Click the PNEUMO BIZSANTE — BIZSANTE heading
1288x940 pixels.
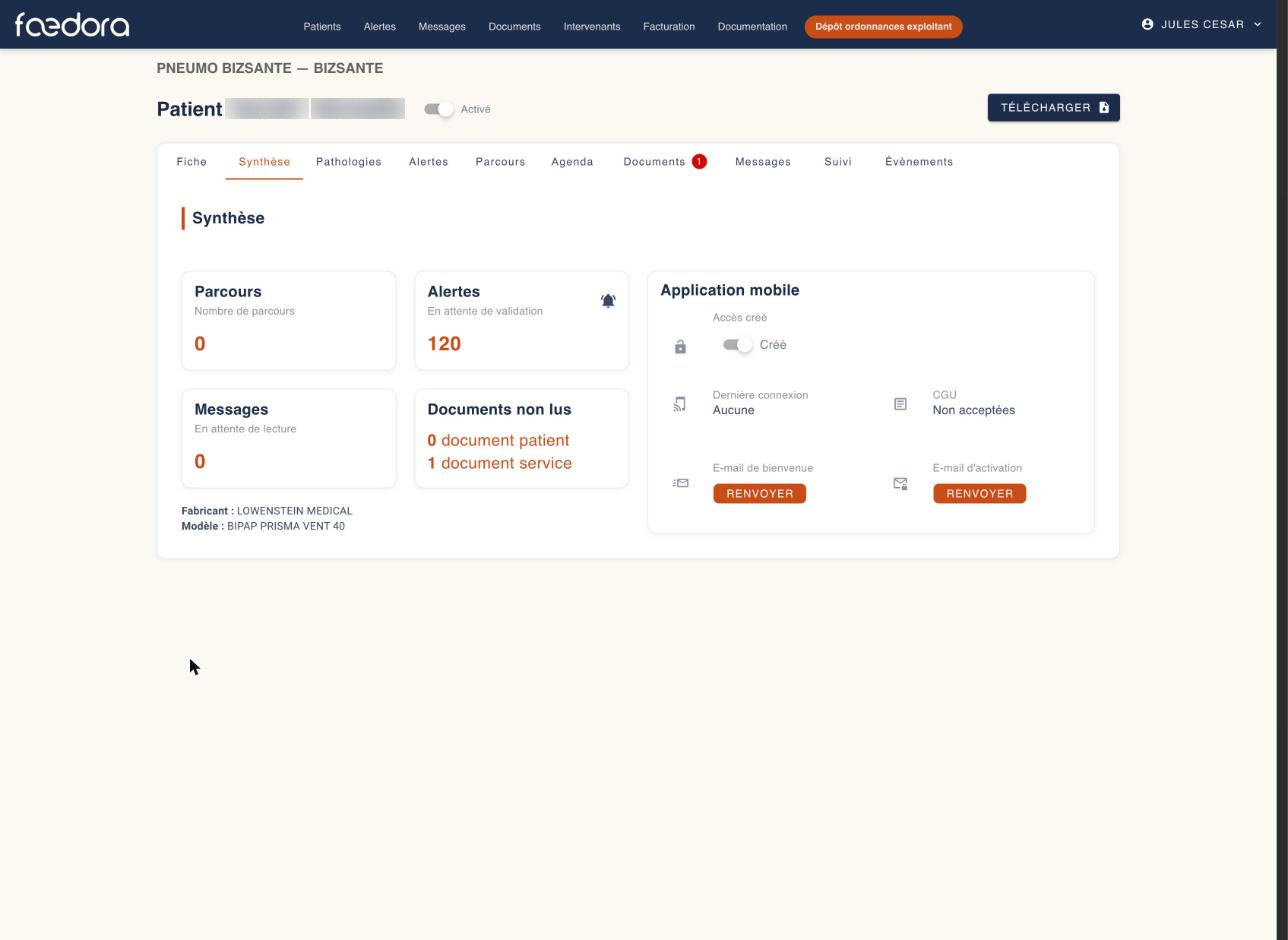pos(270,68)
